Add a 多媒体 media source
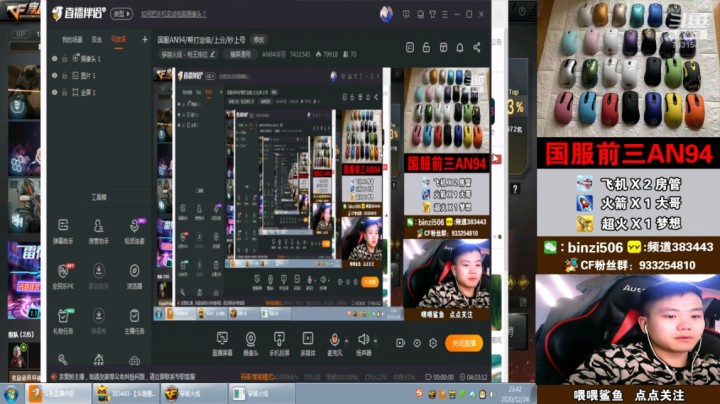 tap(308, 343)
